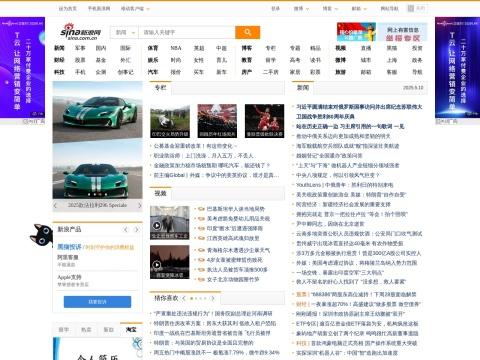Click the right purple vertical banner ad
The image size is (480, 360).
pos(457,67)
